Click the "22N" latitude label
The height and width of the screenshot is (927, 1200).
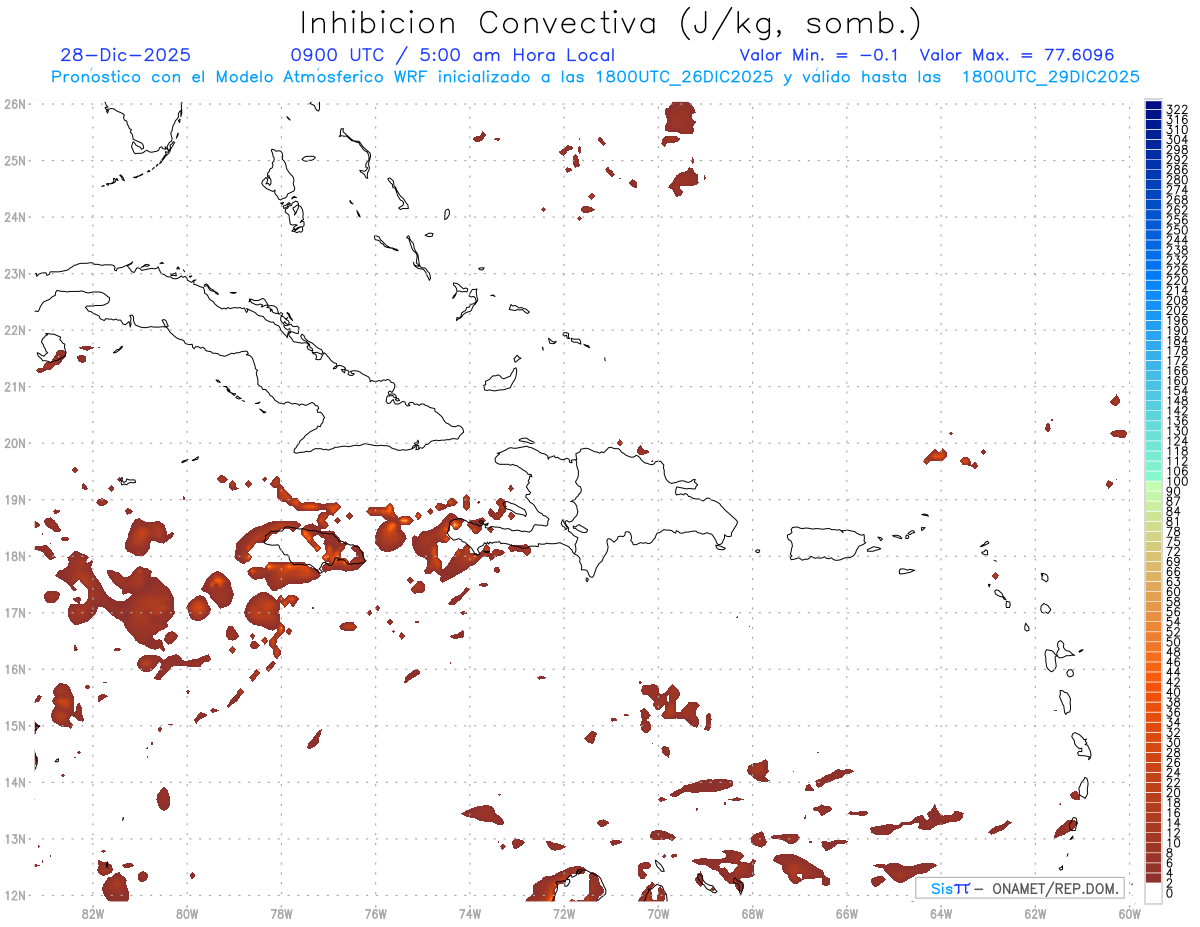[x=15, y=329]
